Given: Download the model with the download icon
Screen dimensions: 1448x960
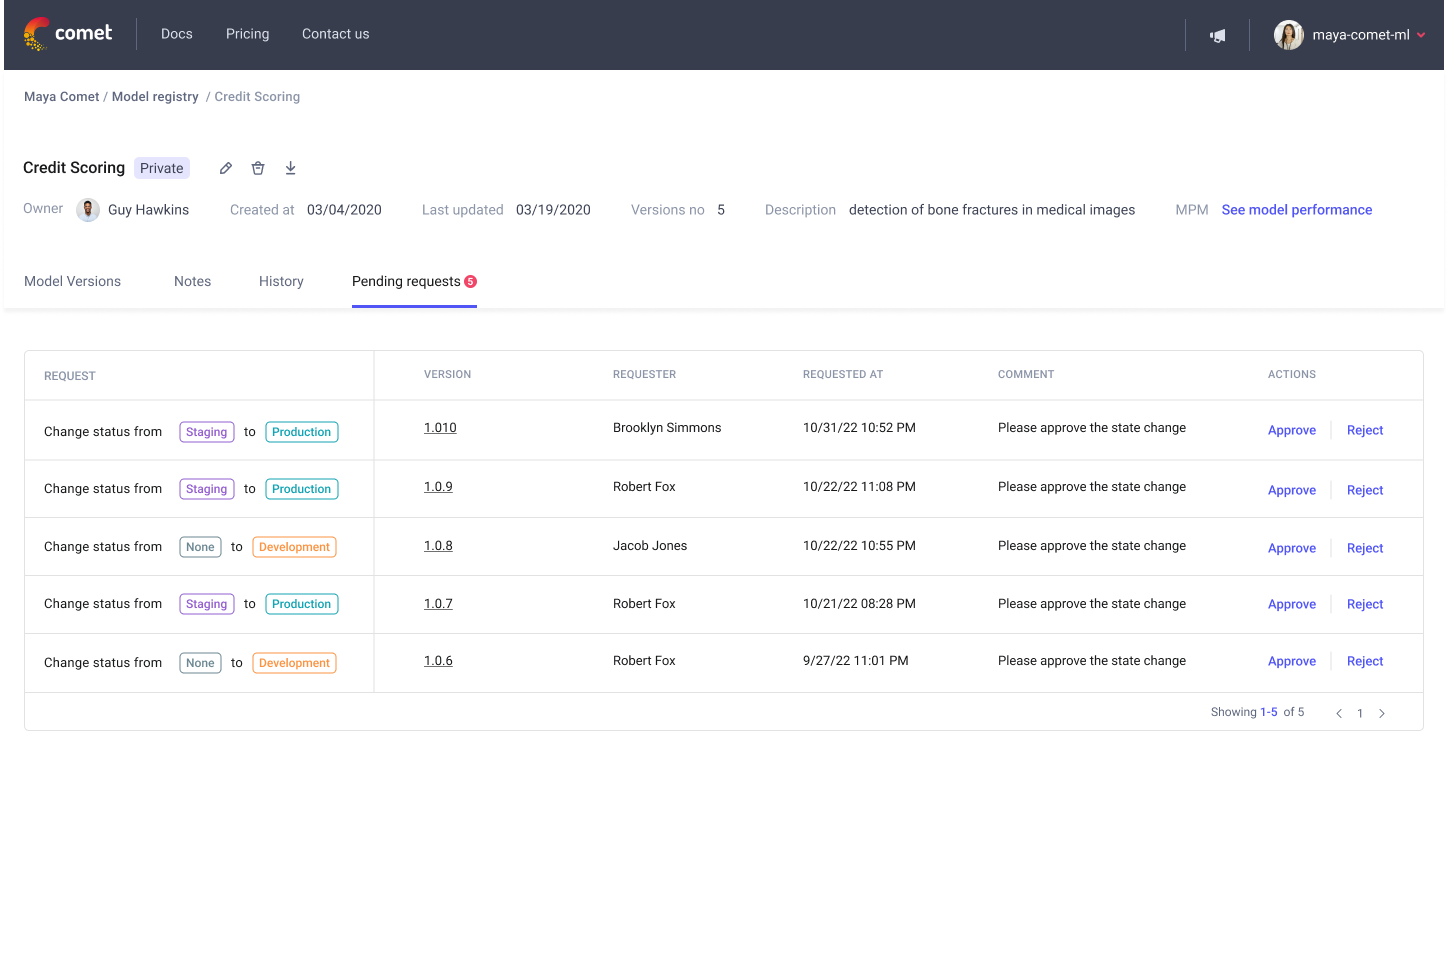Looking at the screenshot, I should [290, 167].
